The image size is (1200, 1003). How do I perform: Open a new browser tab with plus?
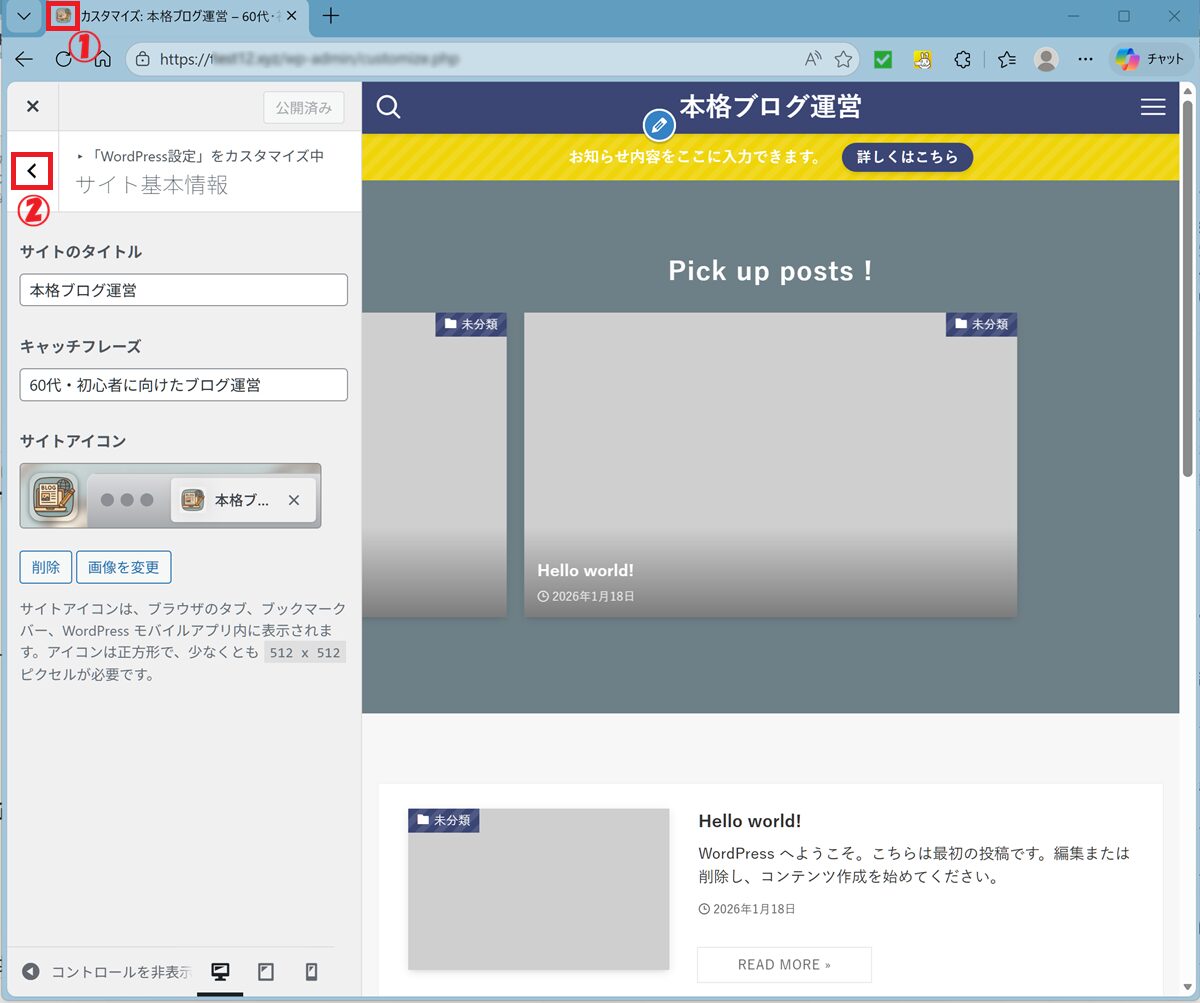coord(331,17)
